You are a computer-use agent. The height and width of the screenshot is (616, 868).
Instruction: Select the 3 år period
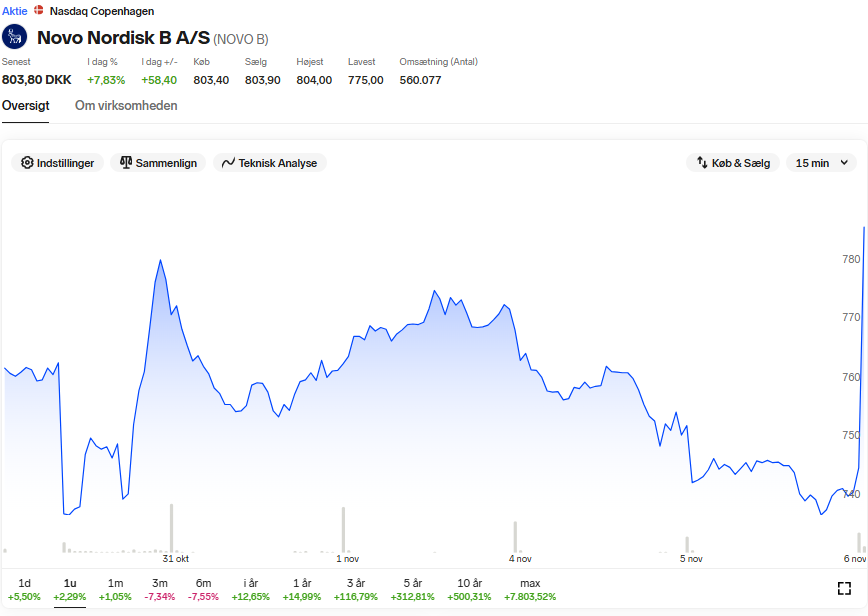355,589
